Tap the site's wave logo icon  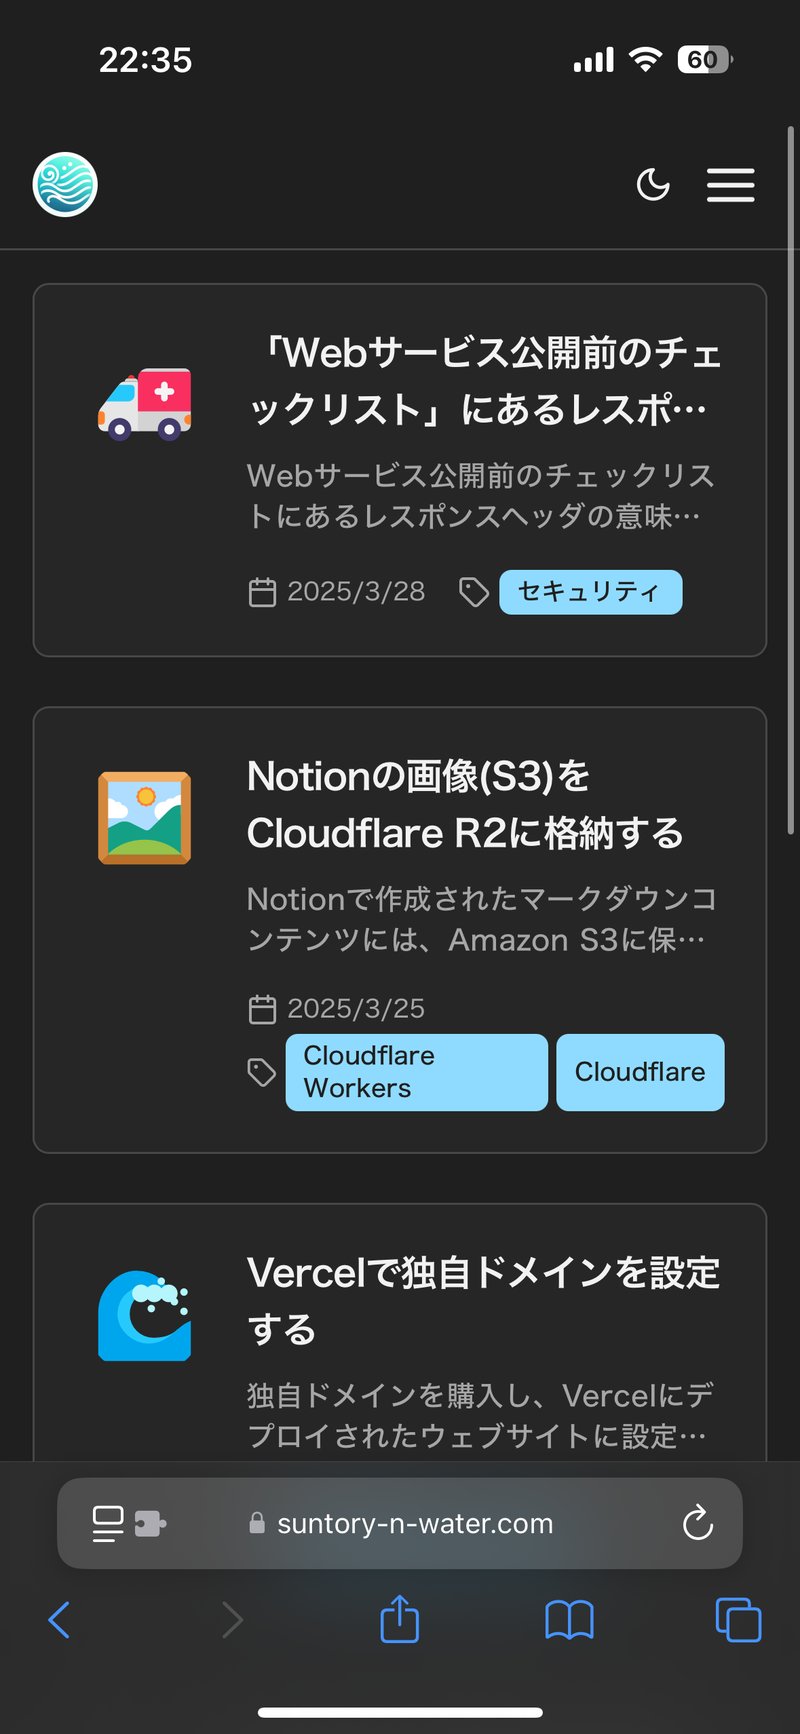pyautogui.click(x=65, y=185)
